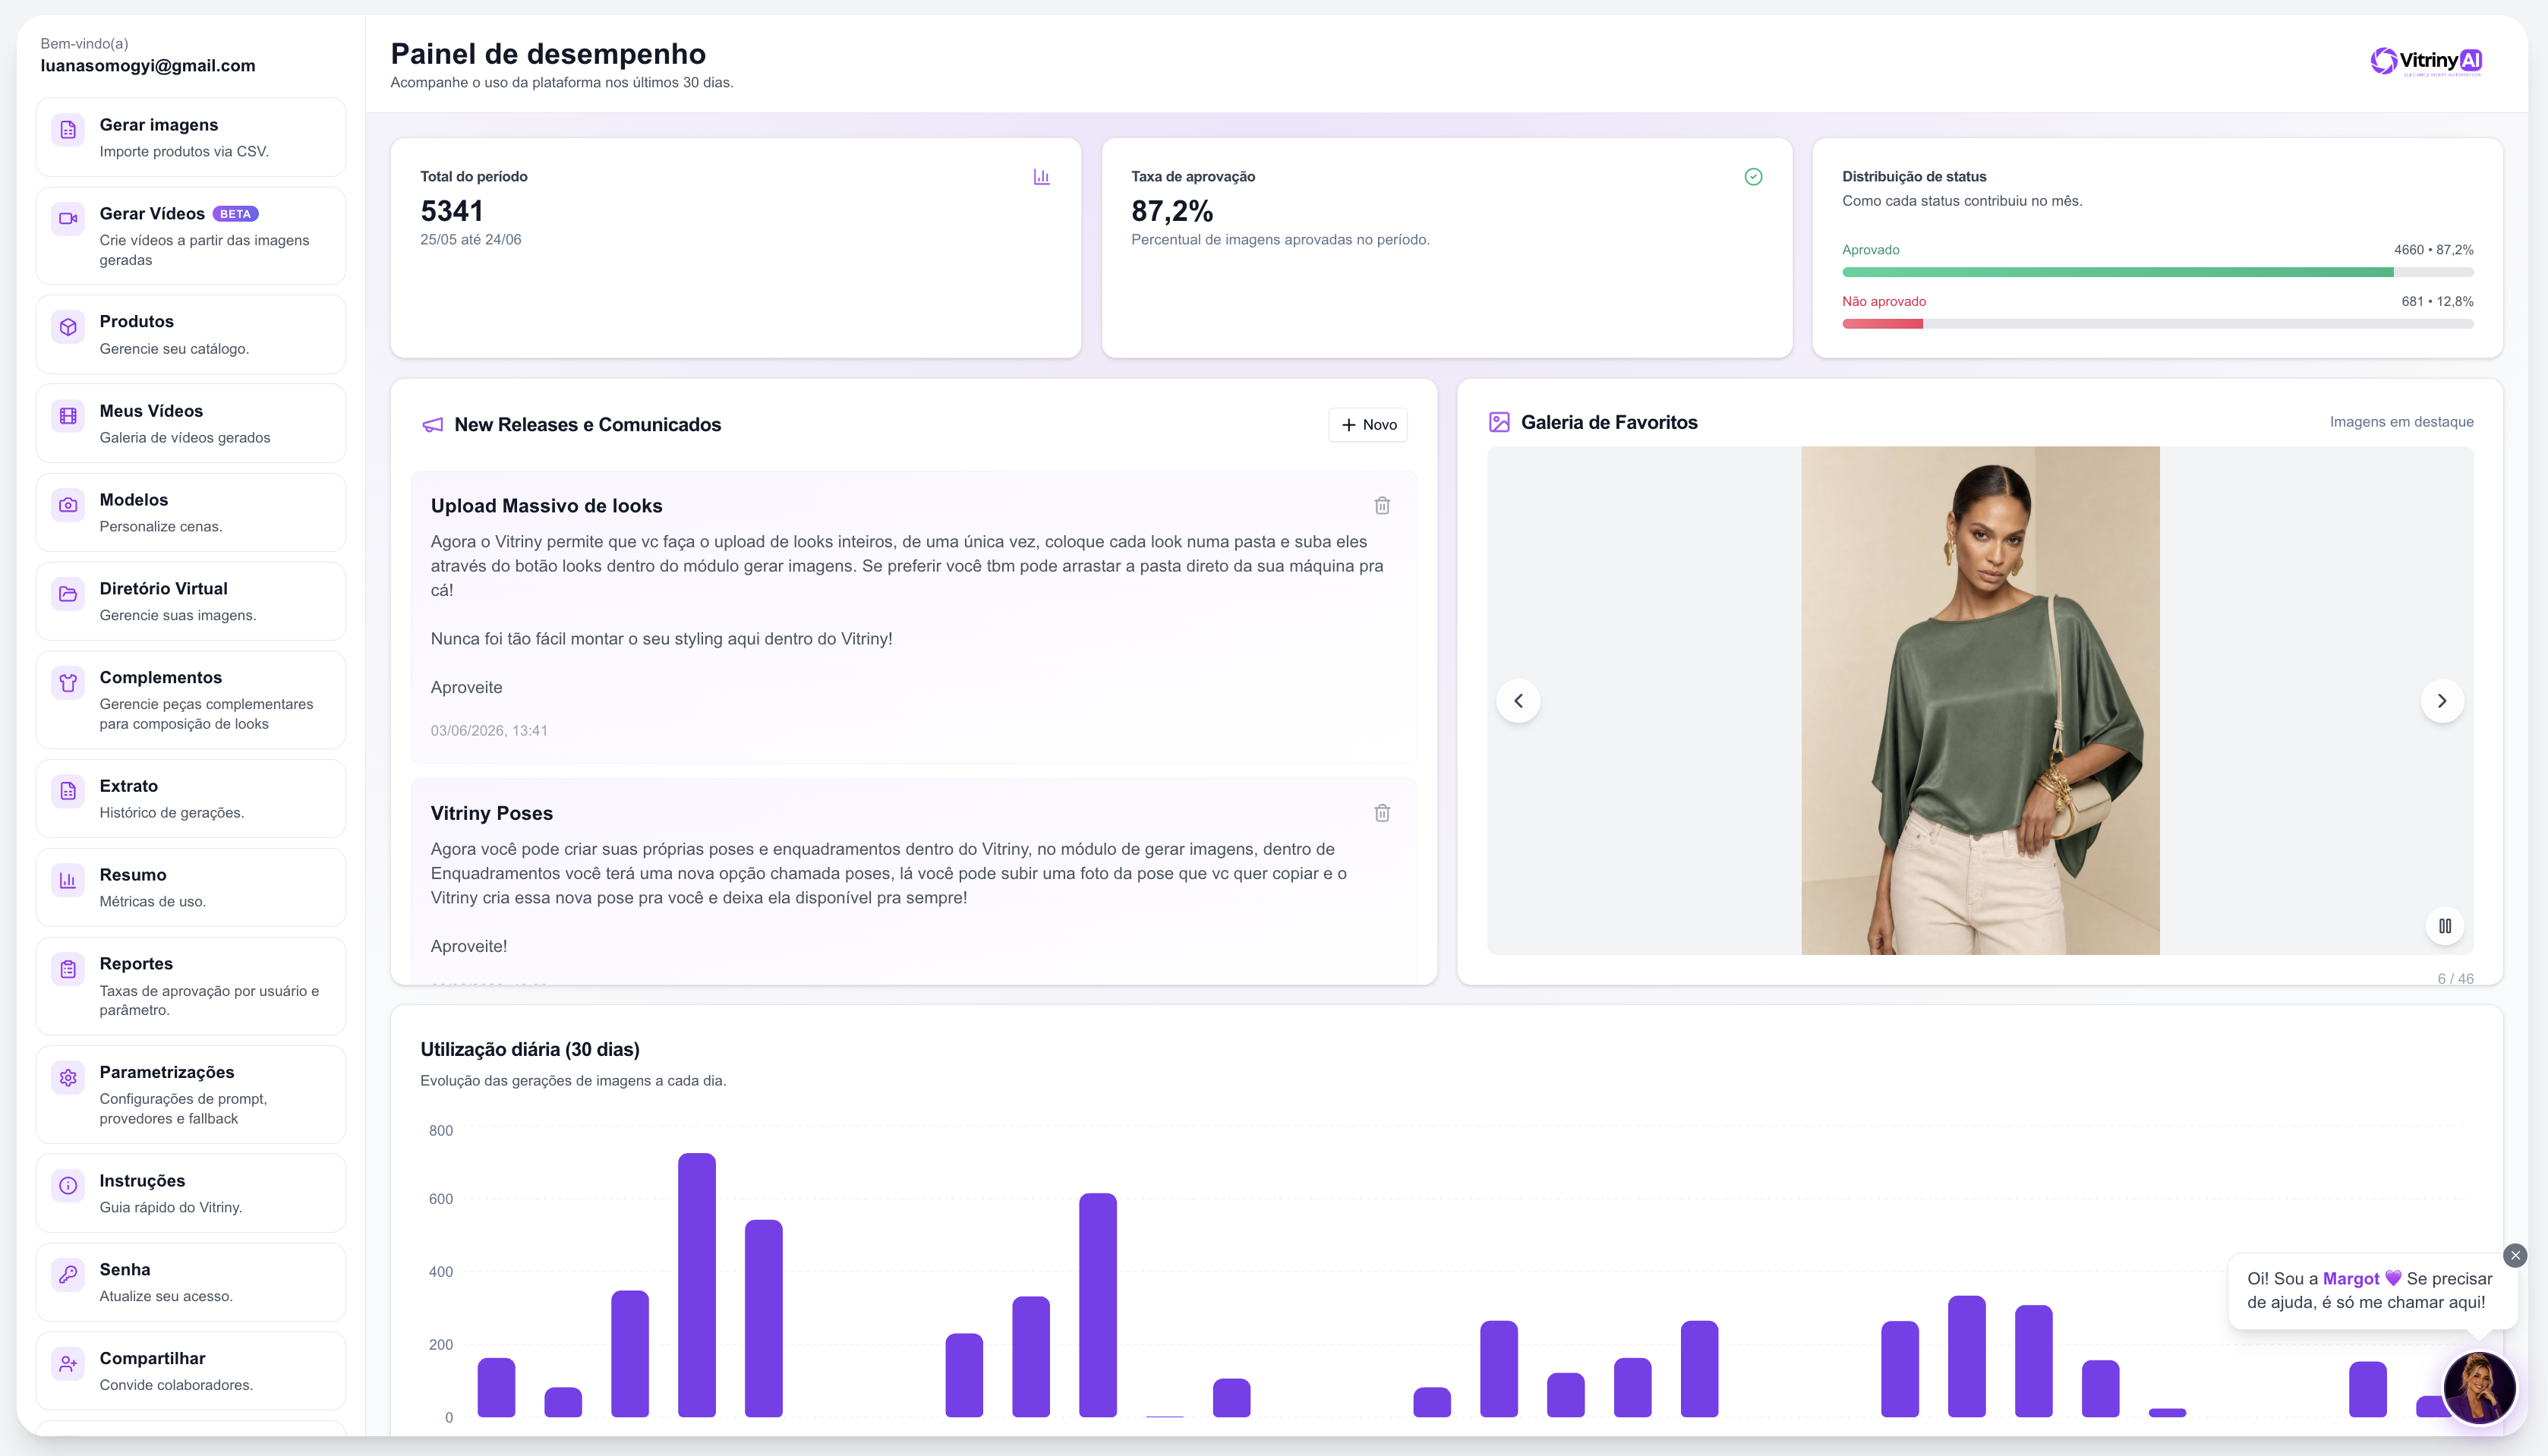Click the '6 / 46' gallery counter
The width and height of the screenshot is (2548, 1456).
coord(2455,979)
